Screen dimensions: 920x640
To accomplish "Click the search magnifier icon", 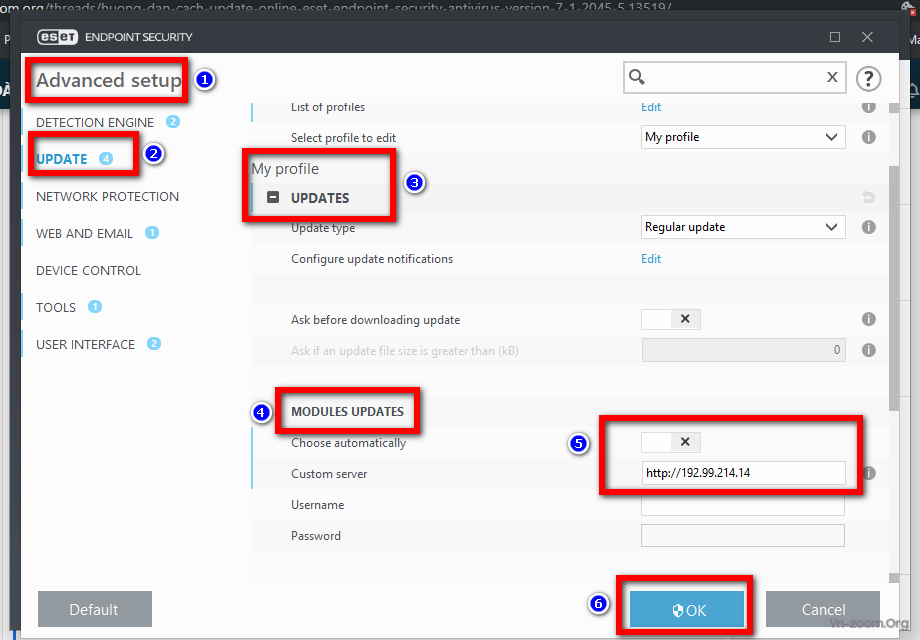I will (x=637, y=78).
